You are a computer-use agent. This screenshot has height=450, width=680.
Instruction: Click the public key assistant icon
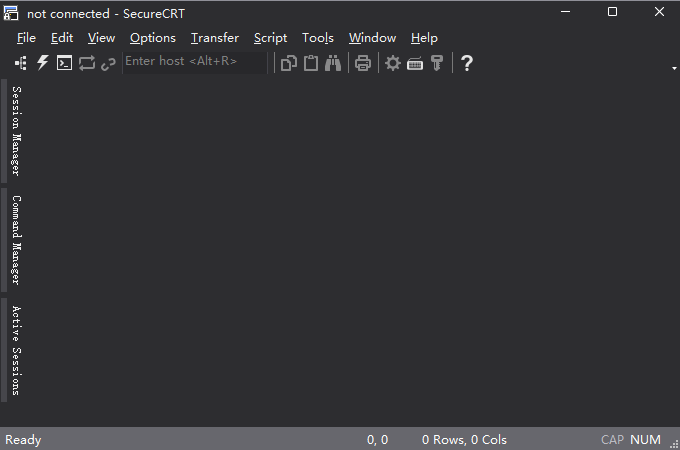[437, 63]
